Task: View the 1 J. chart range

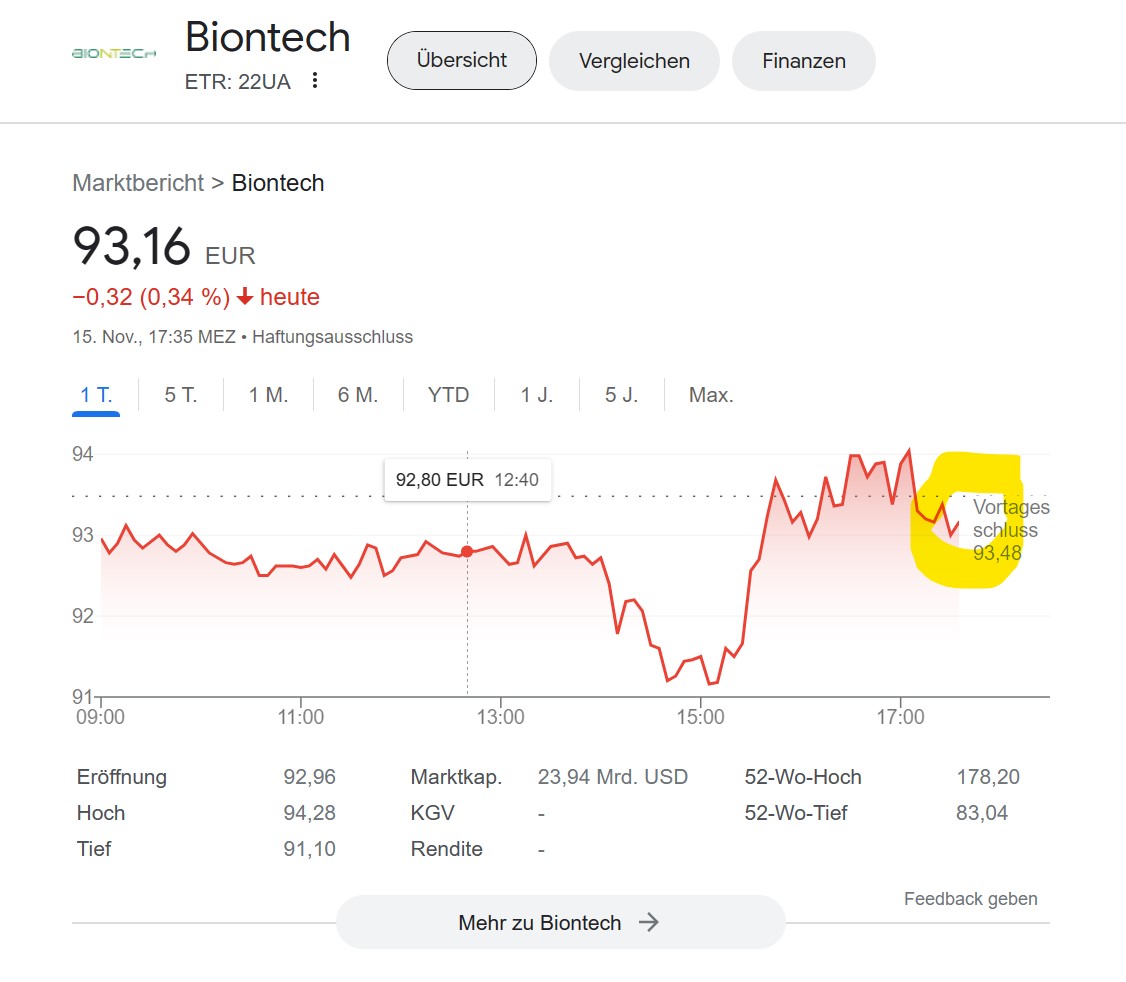Action: pyautogui.click(x=536, y=395)
